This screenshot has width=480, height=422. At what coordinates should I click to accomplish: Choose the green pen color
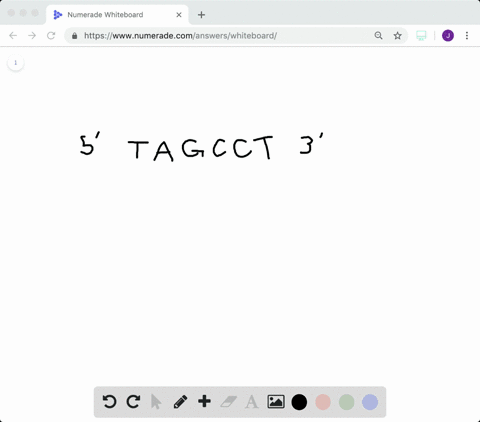(x=346, y=402)
